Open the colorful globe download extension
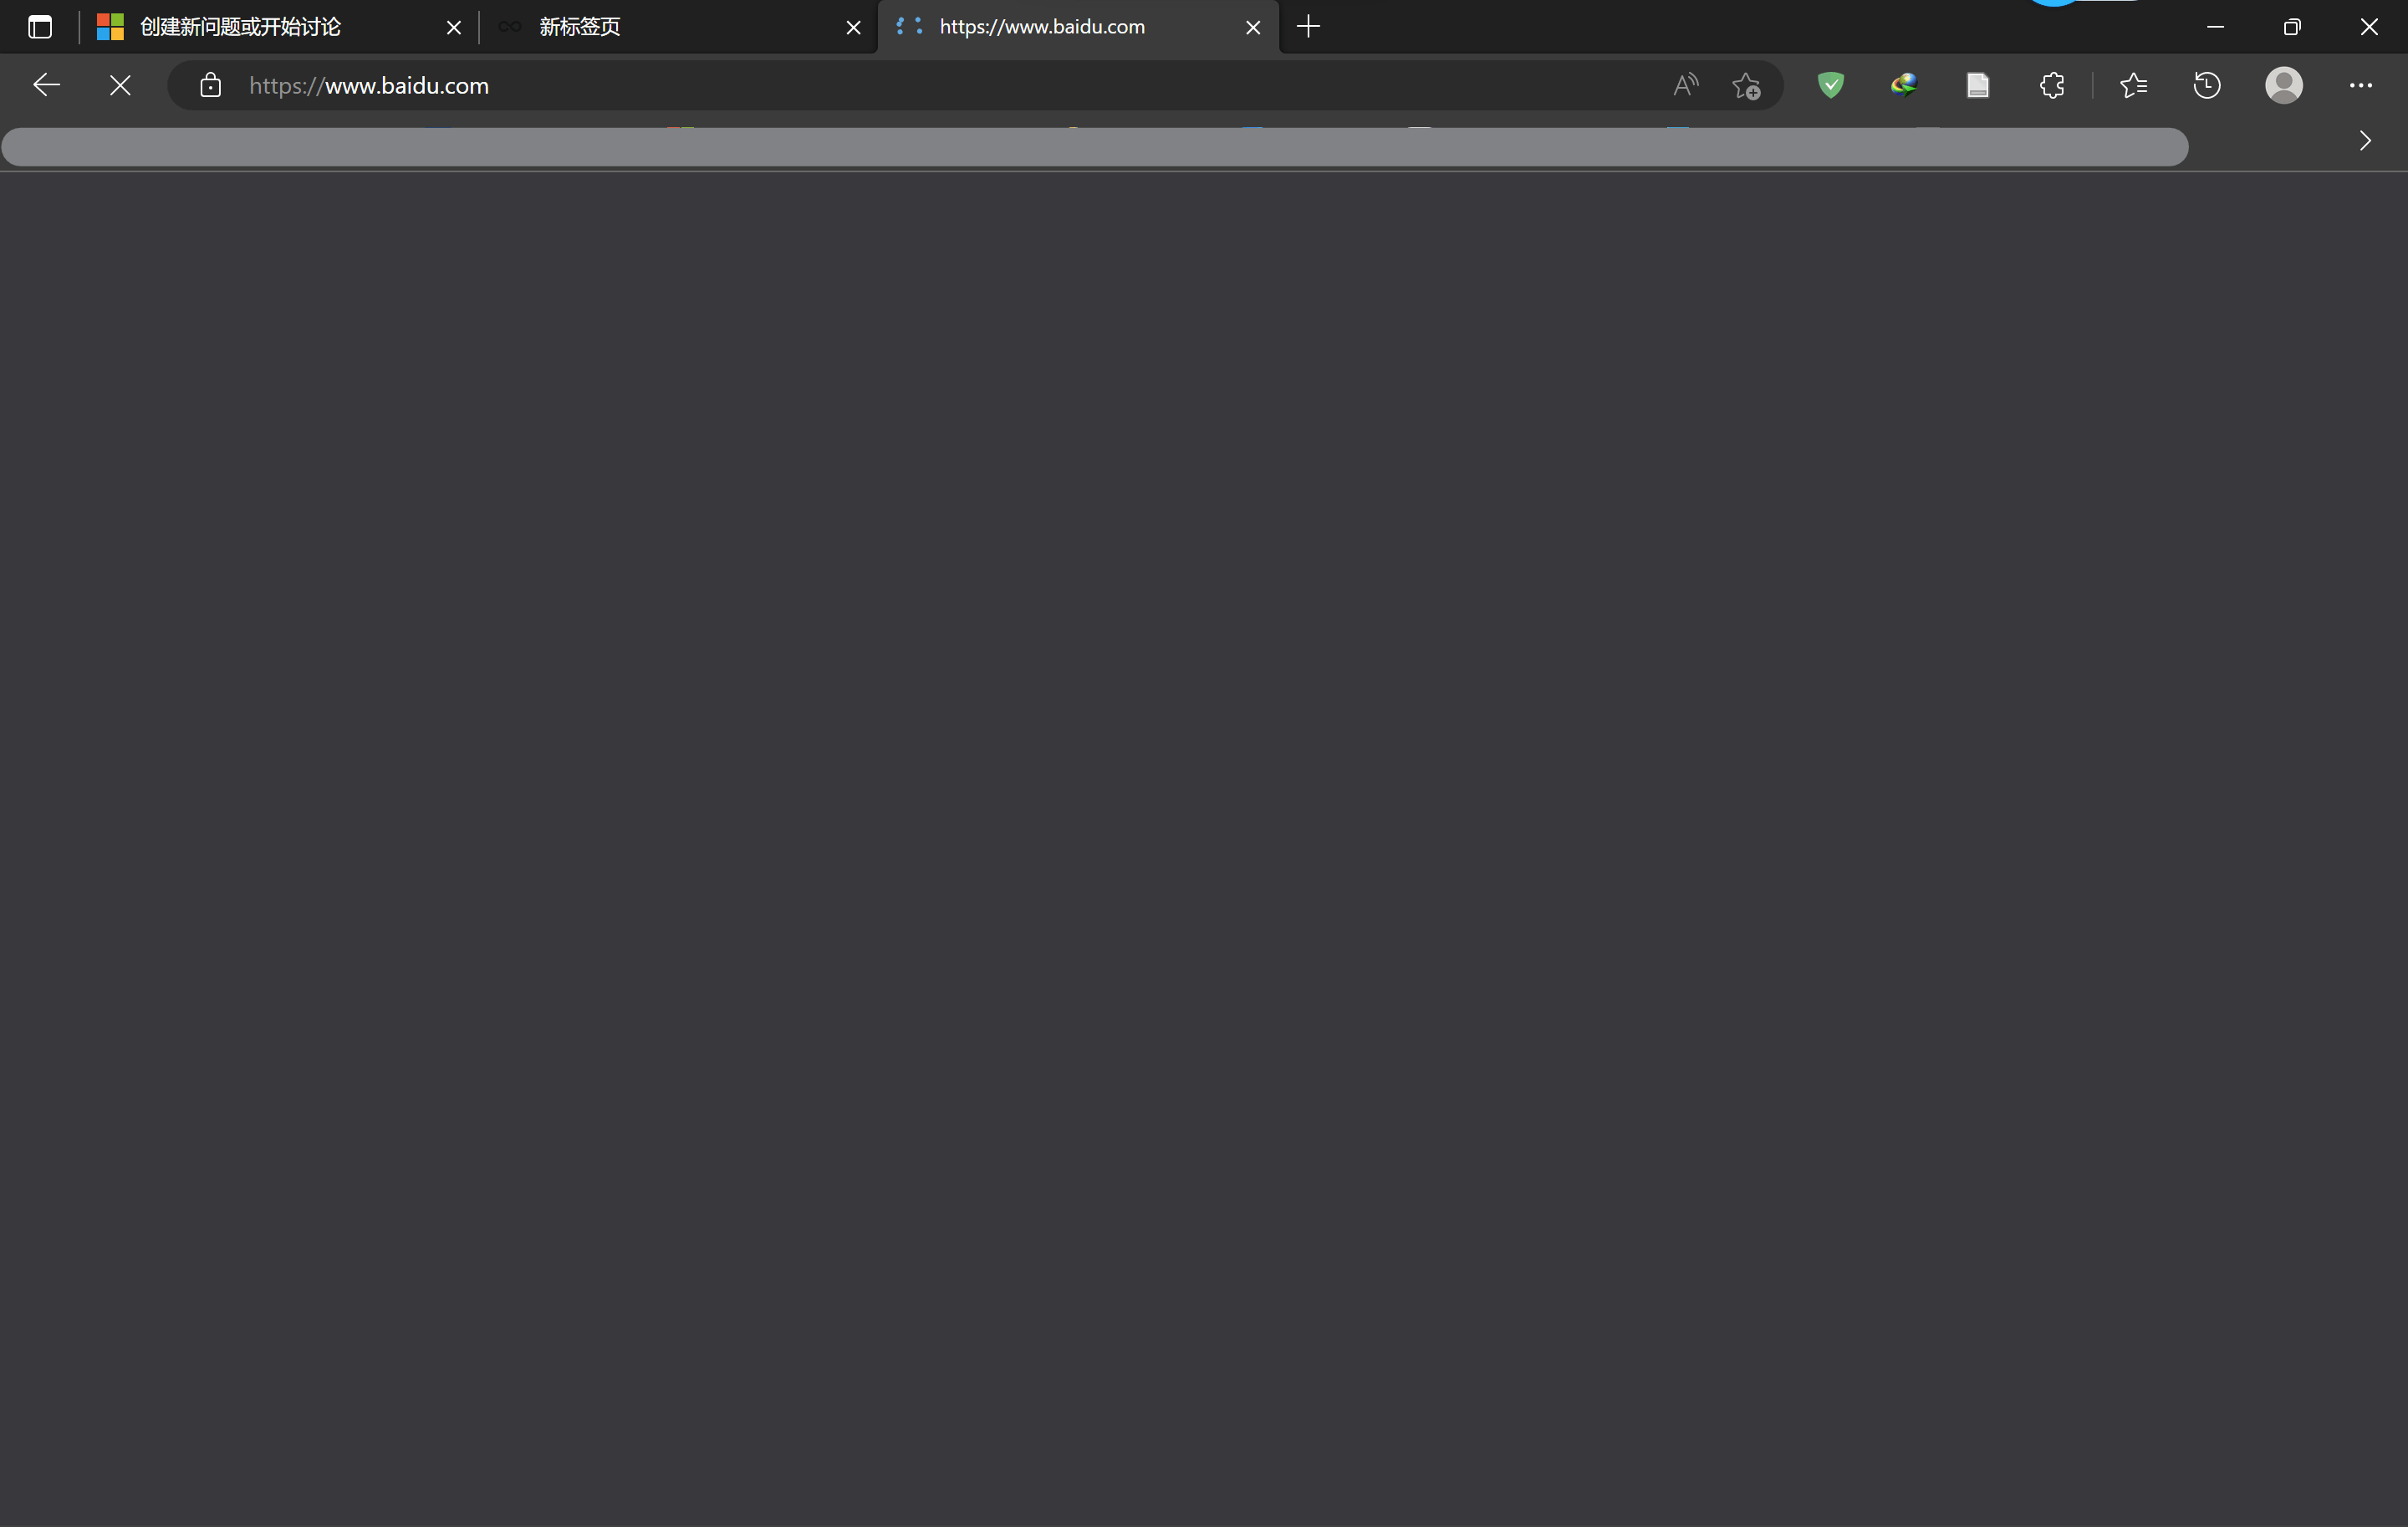2408x1527 pixels. point(1904,86)
